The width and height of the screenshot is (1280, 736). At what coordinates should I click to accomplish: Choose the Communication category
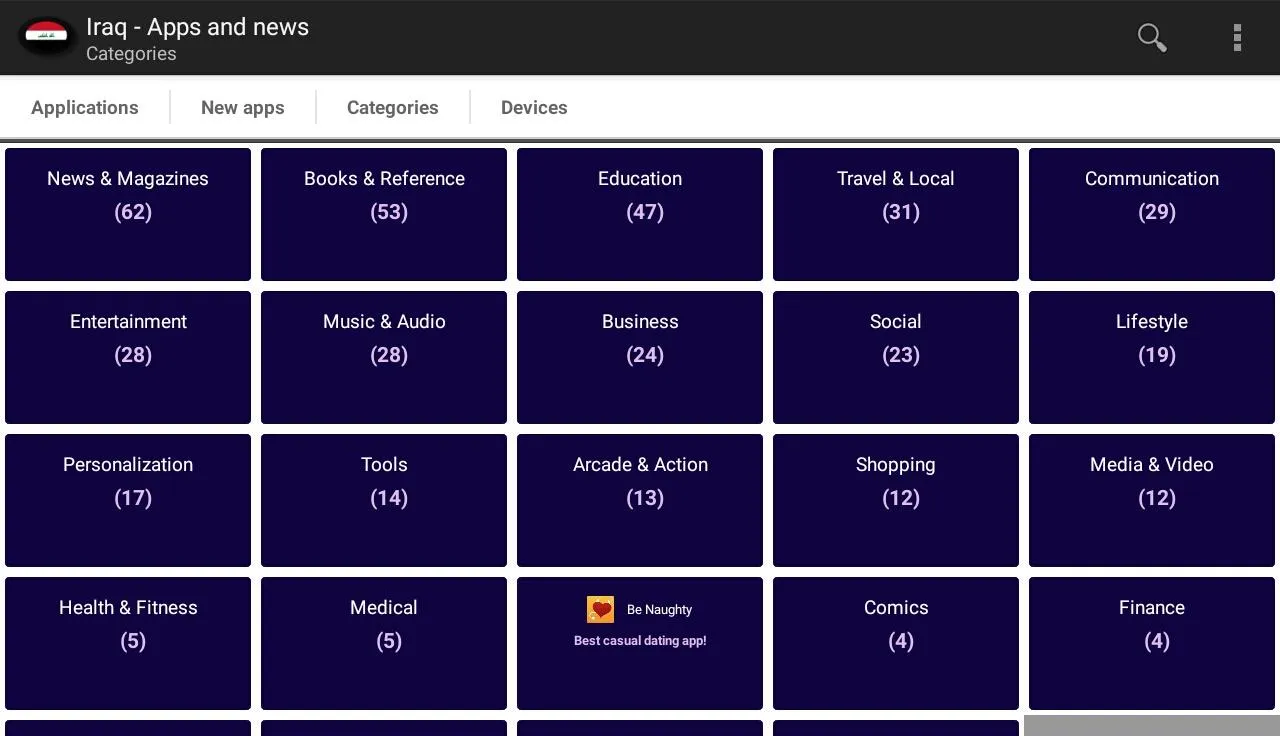(x=1152, y=214)
